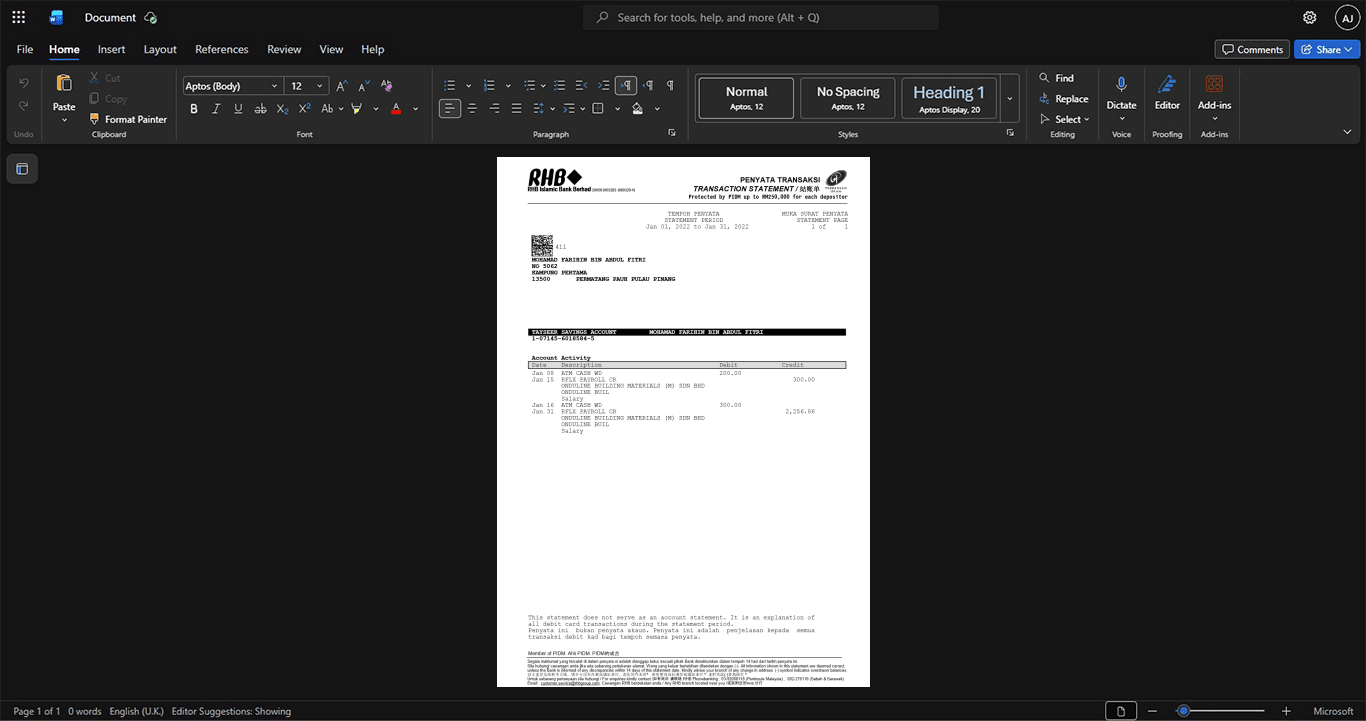This screenshot has width=1366, height=721.
Task: Open the File tab
Action: point(25,49)
